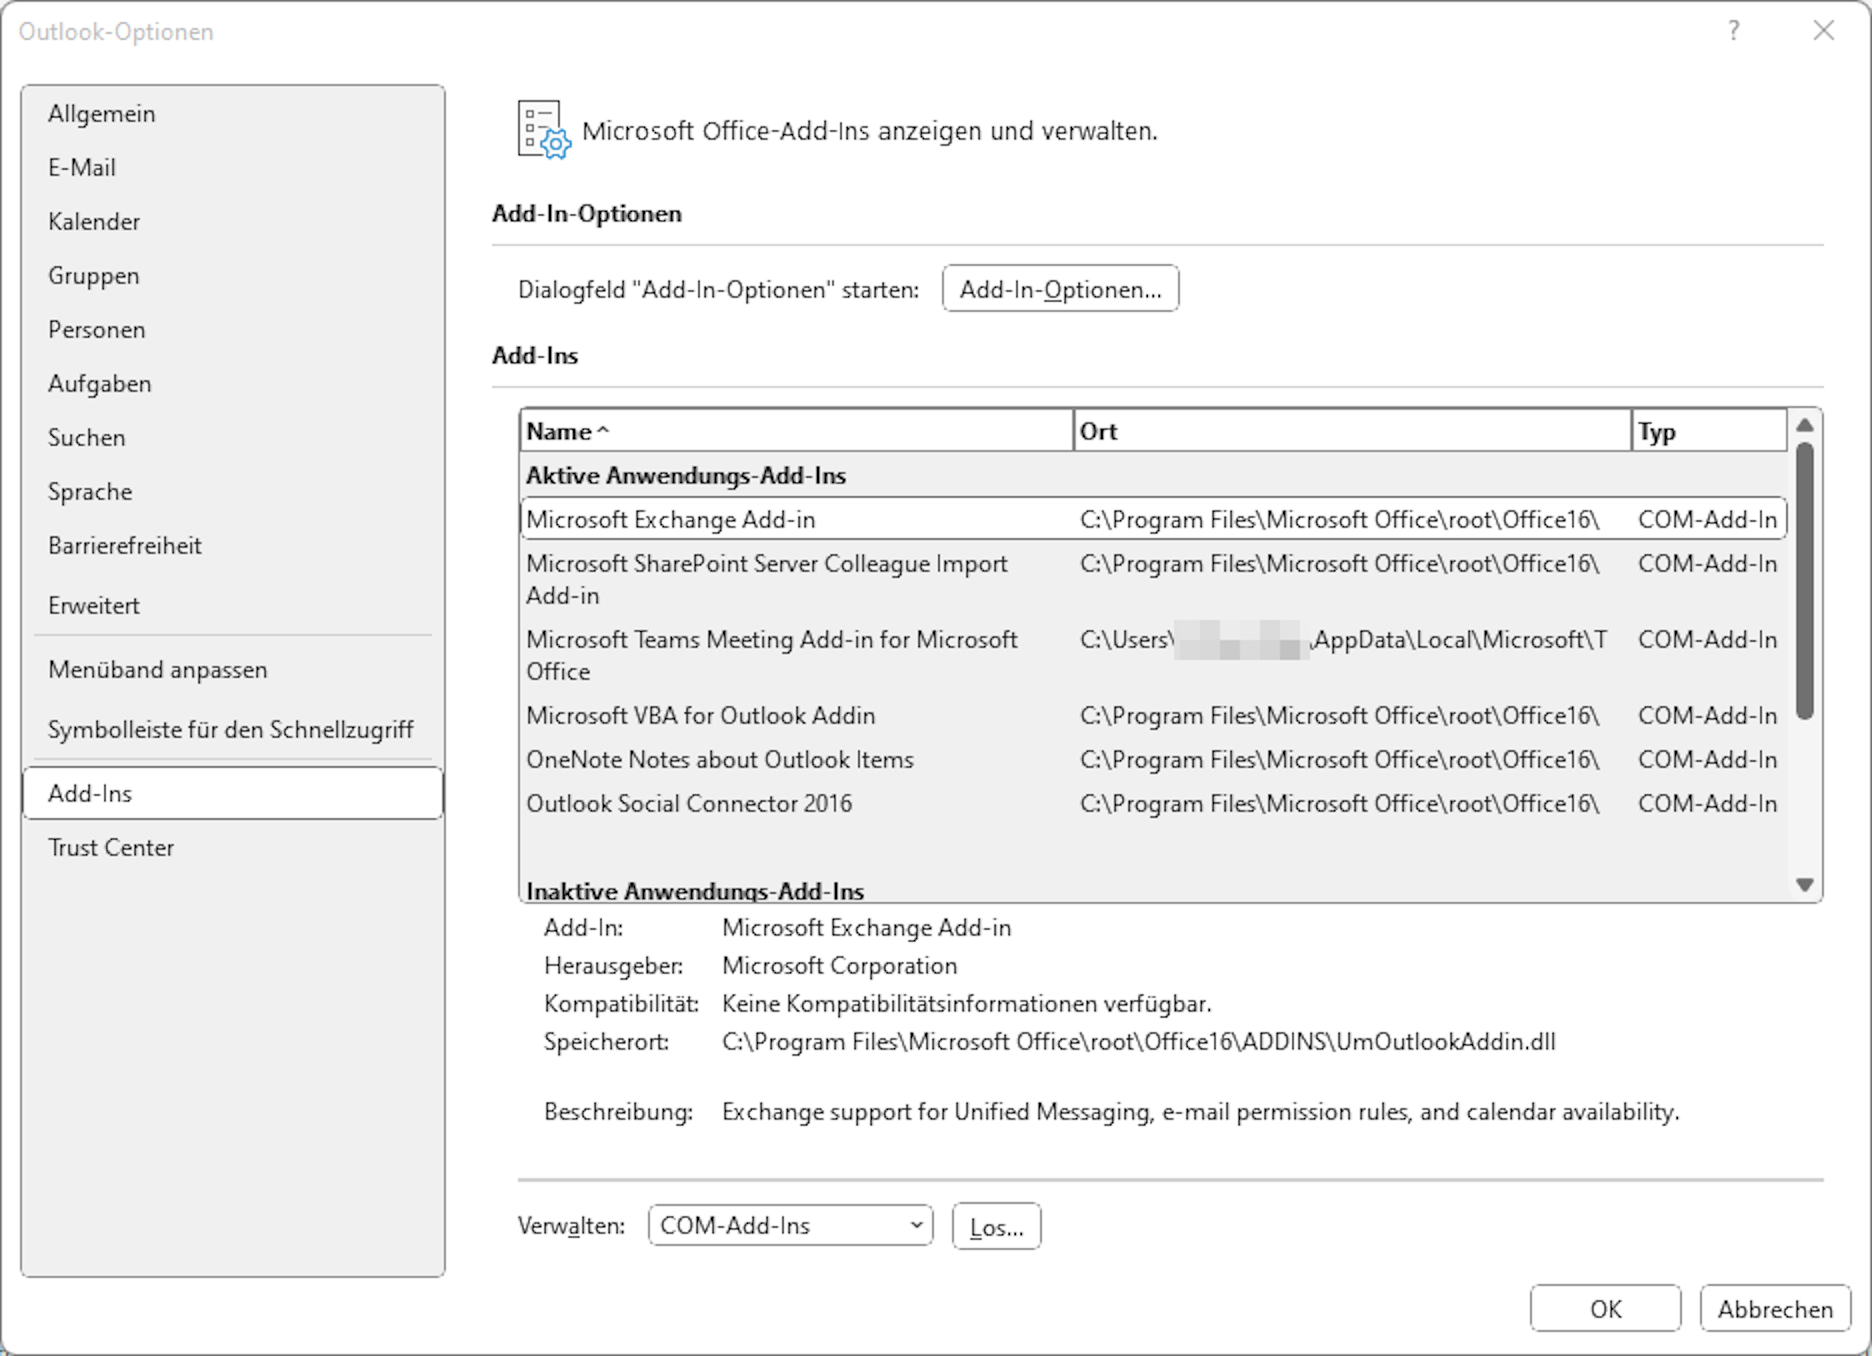Click COM-Add-In type for OneNote row
The image size is (1872, 1356).
(1708, 760)
